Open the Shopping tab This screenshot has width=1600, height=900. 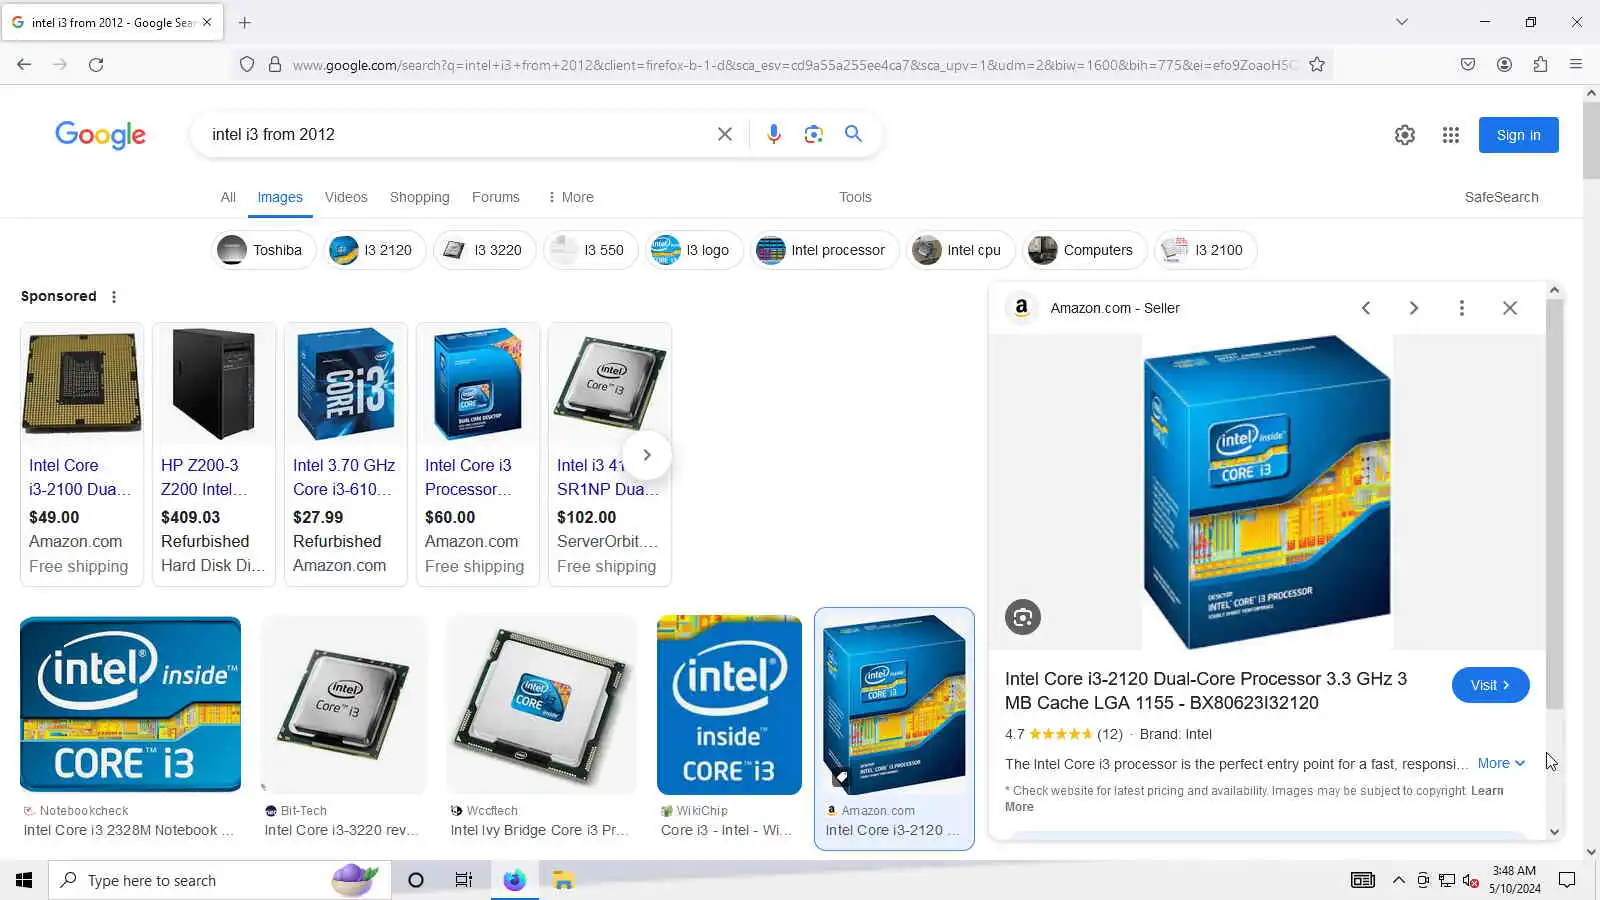(x=420, y=197)
